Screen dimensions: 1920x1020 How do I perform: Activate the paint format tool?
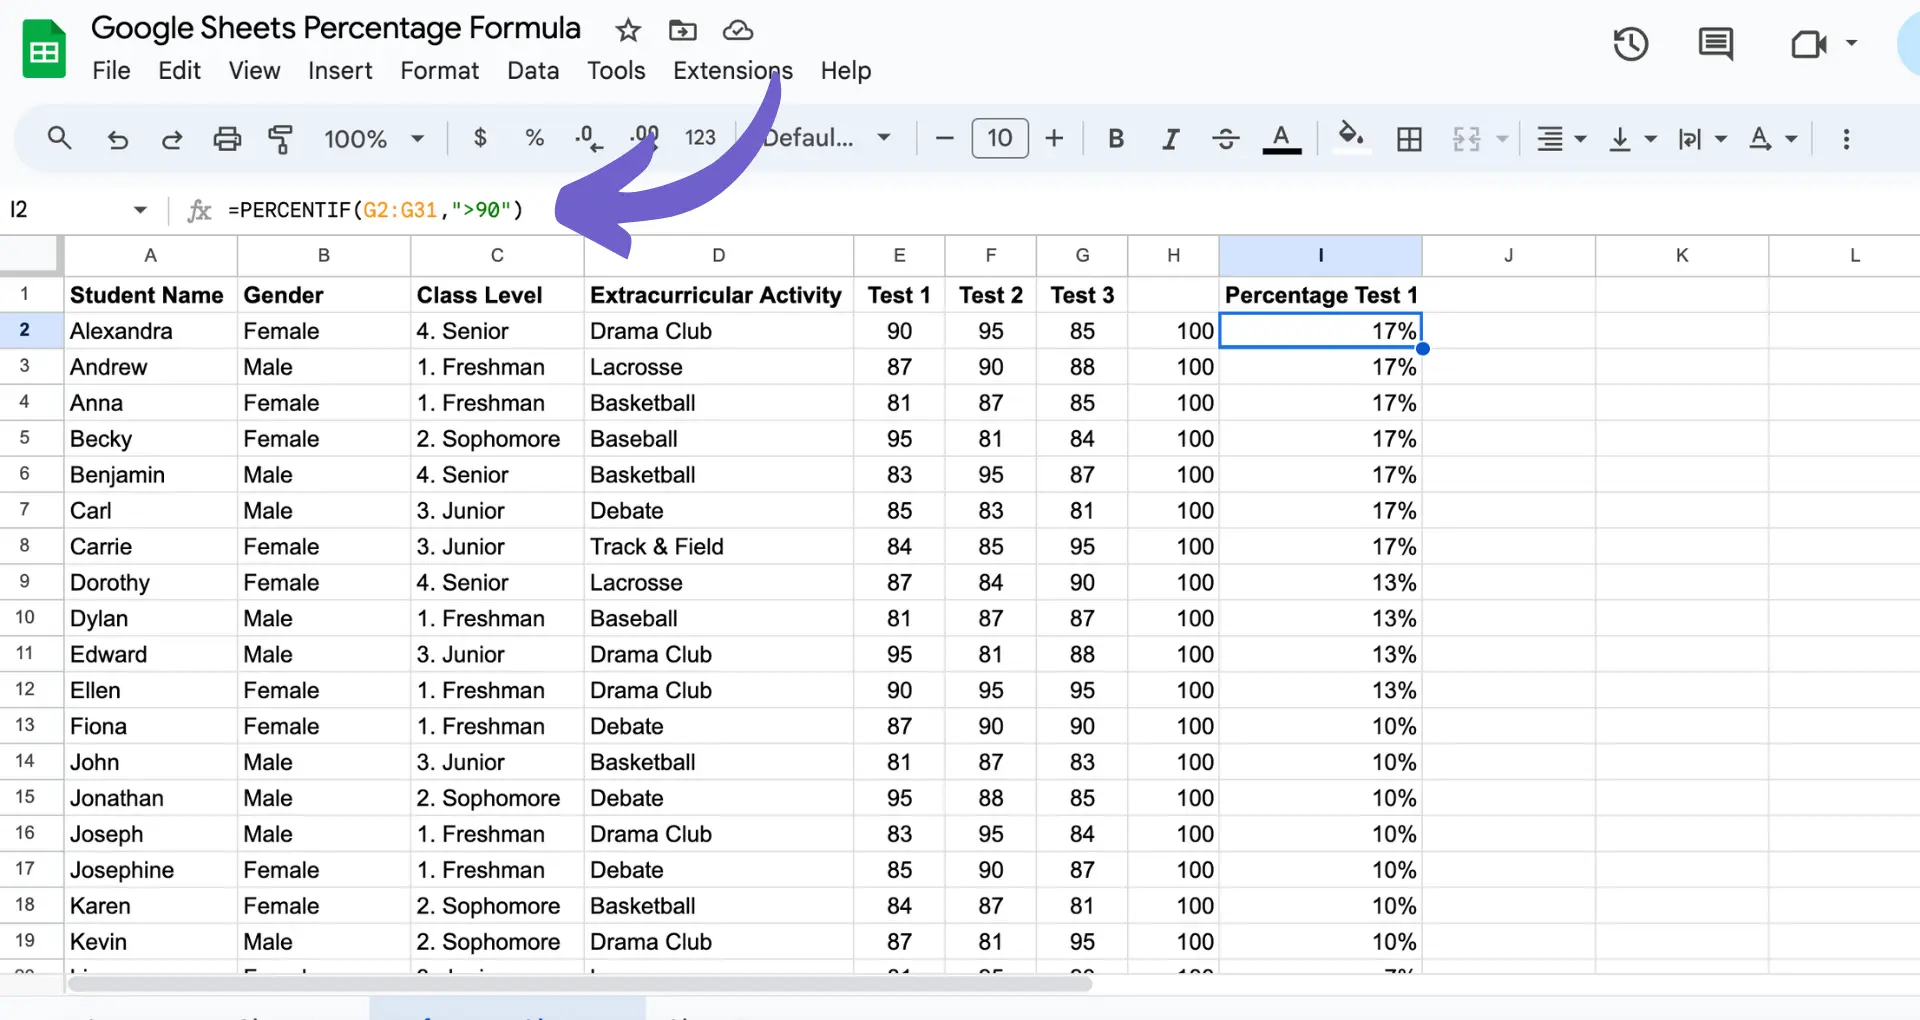click(281, 139)
